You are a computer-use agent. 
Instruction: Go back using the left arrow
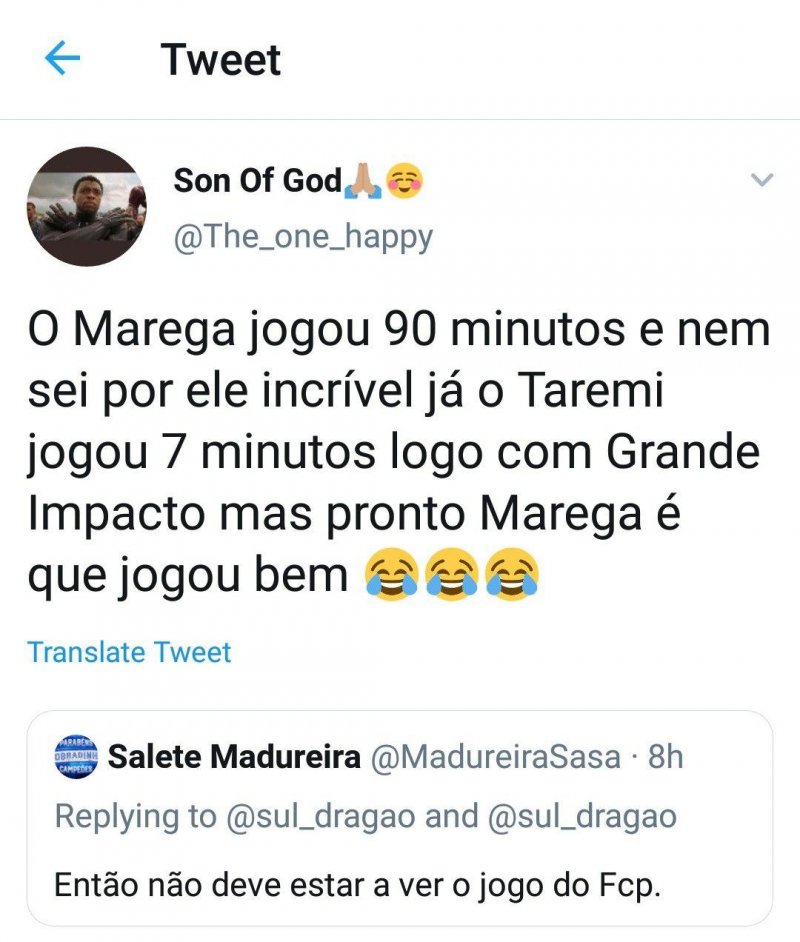tap(62, 59)
